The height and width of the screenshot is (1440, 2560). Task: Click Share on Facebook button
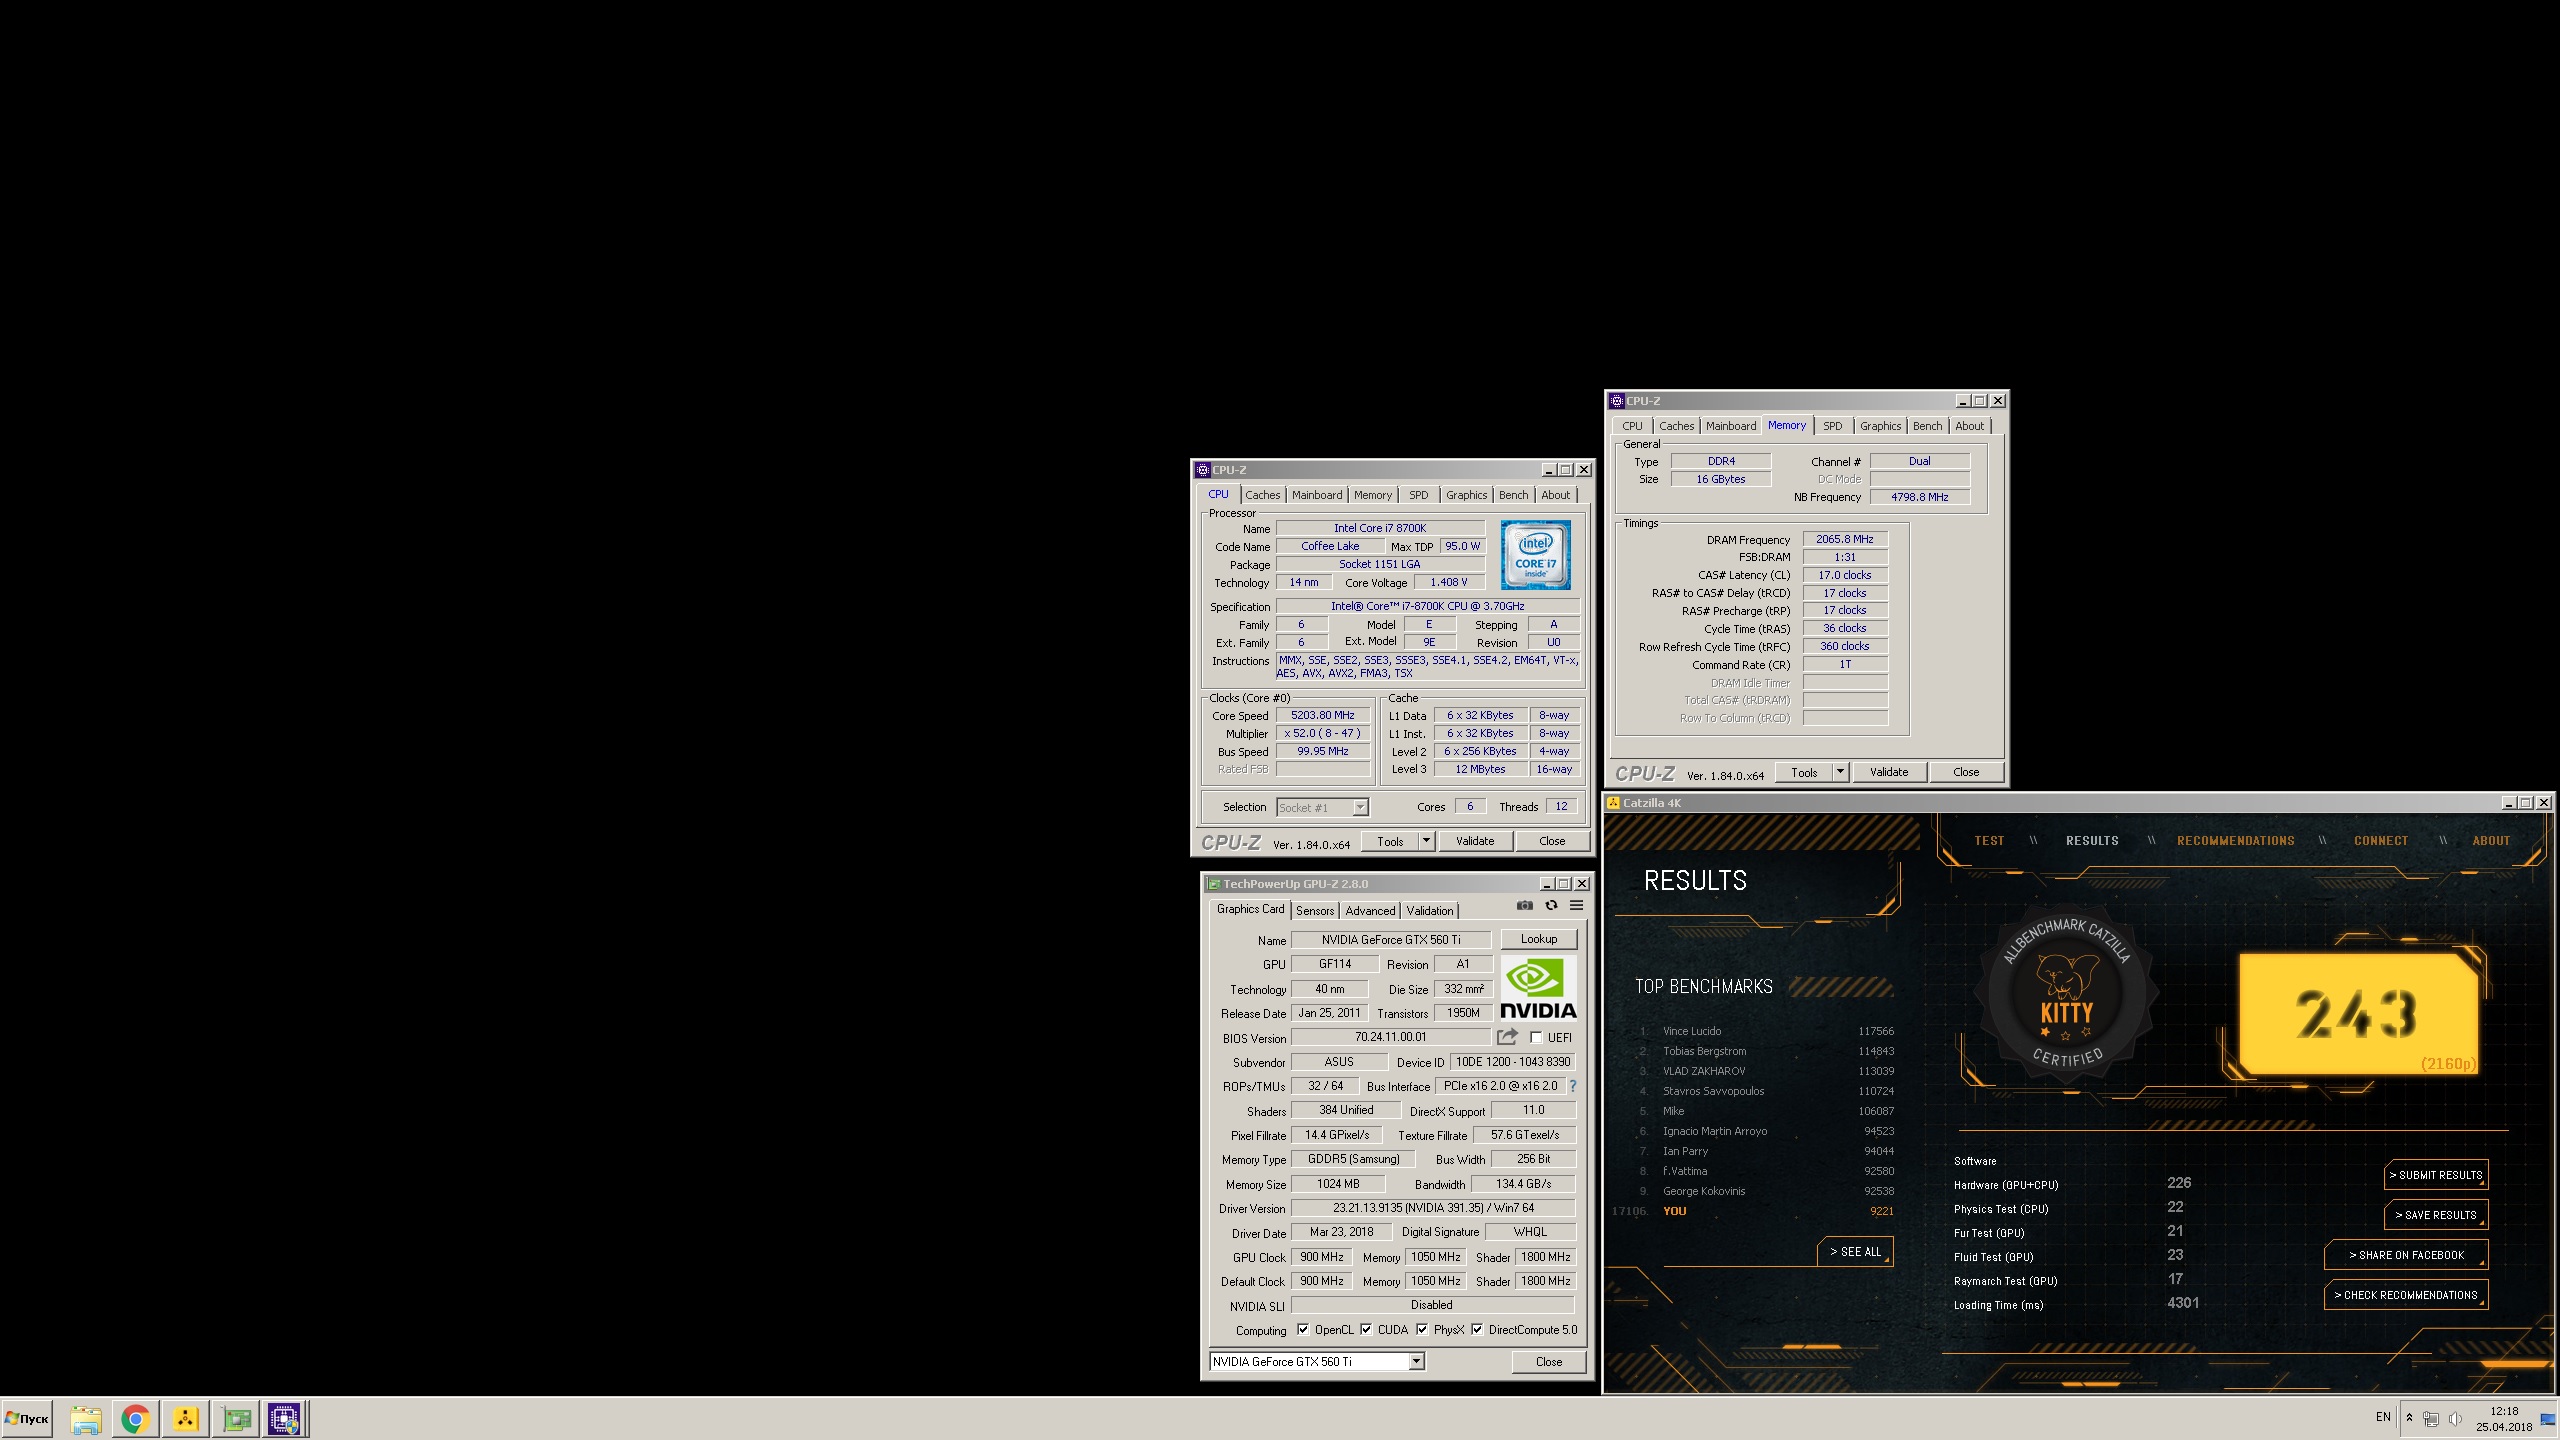[x=2406, y=1255]
